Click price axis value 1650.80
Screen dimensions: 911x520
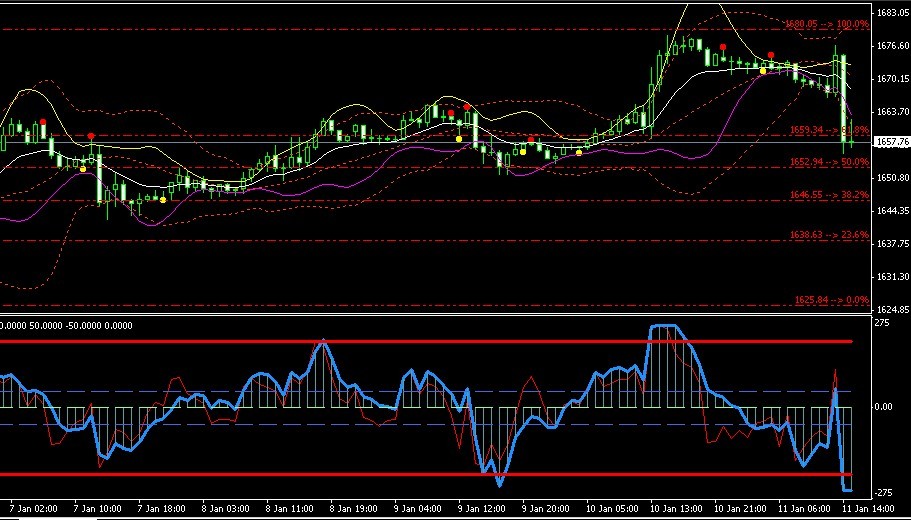pyautogui.click(x=893, y=178)
